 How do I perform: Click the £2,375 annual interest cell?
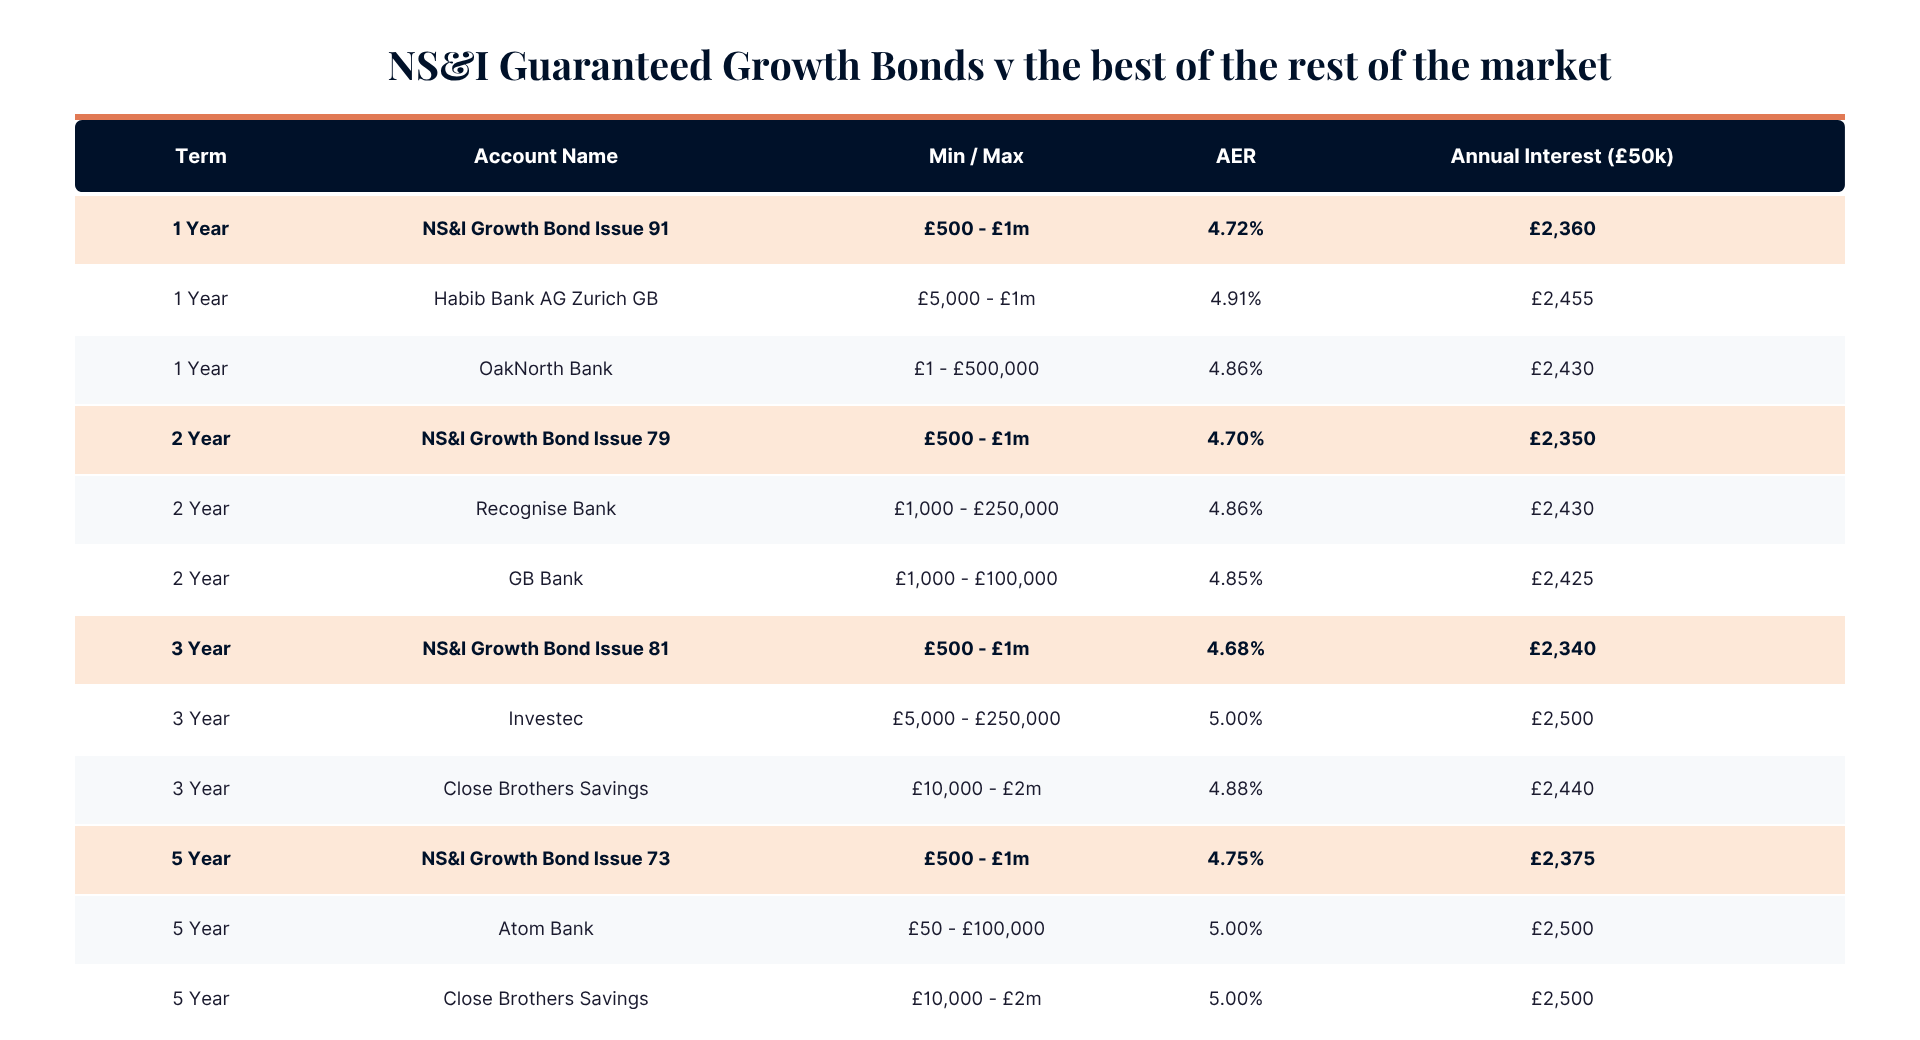pyautogui.click(x=1562, y=858)
